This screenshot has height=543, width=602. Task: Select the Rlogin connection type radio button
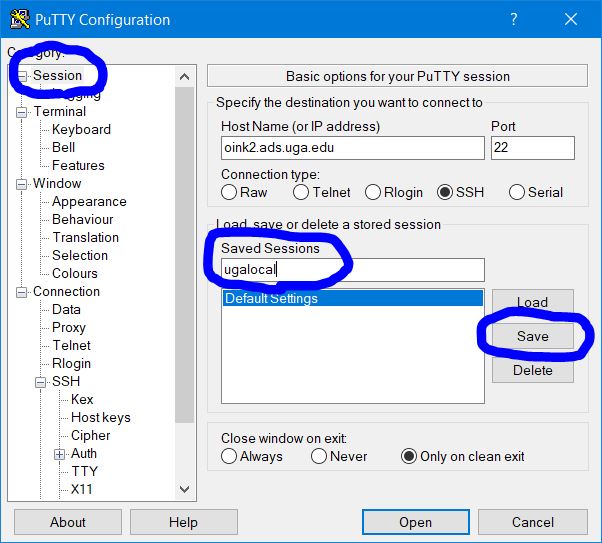[373, 192]
